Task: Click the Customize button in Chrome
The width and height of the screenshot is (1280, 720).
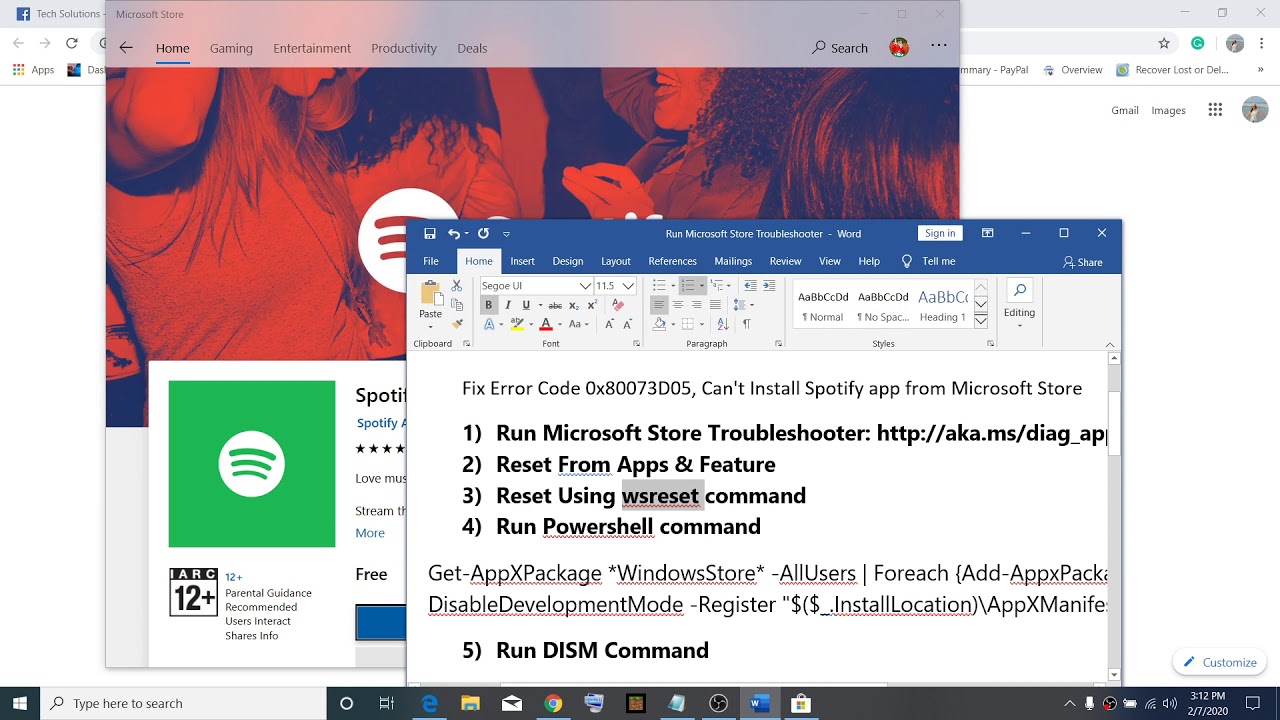Action: pos(1220,662)
